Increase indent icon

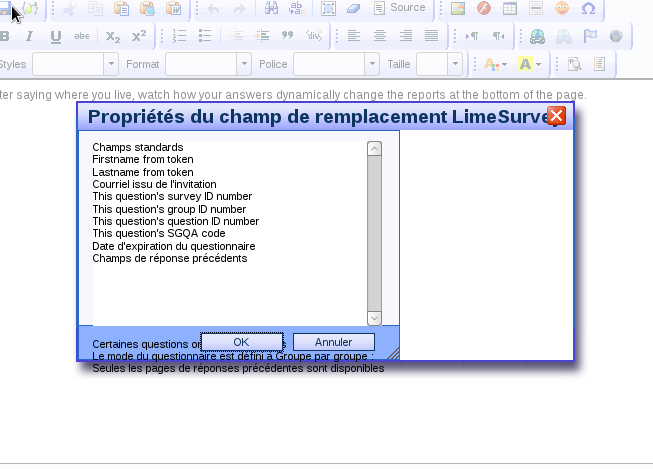(x=262, y=36)
